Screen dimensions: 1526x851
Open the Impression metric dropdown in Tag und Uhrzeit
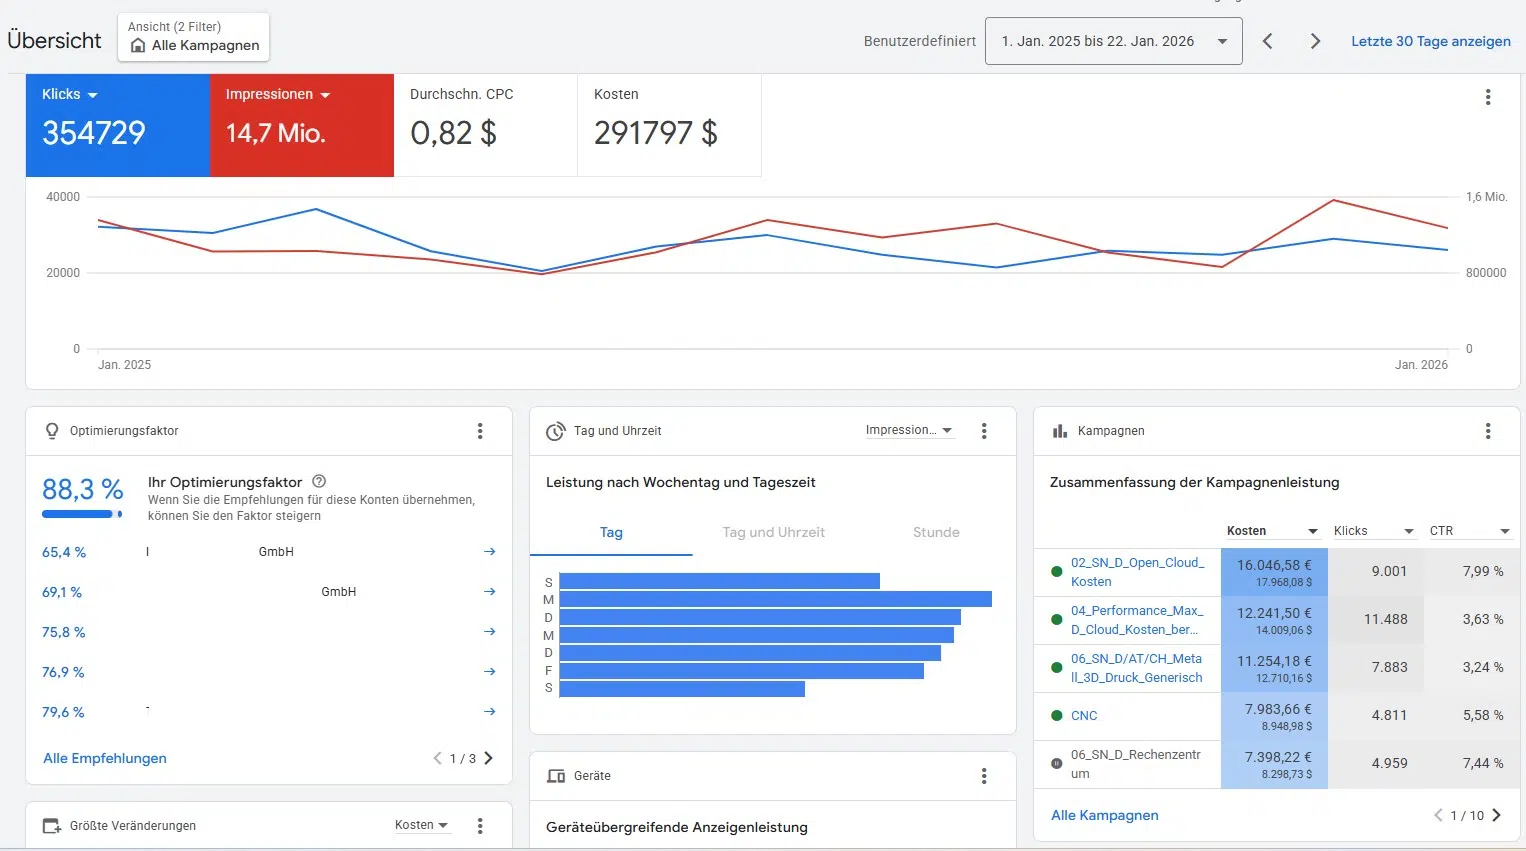pos(909,430)
